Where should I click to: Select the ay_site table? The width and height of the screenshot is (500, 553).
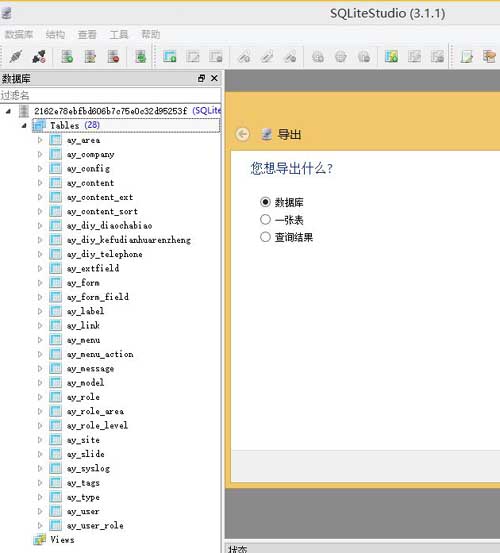[x=83, y=440]
